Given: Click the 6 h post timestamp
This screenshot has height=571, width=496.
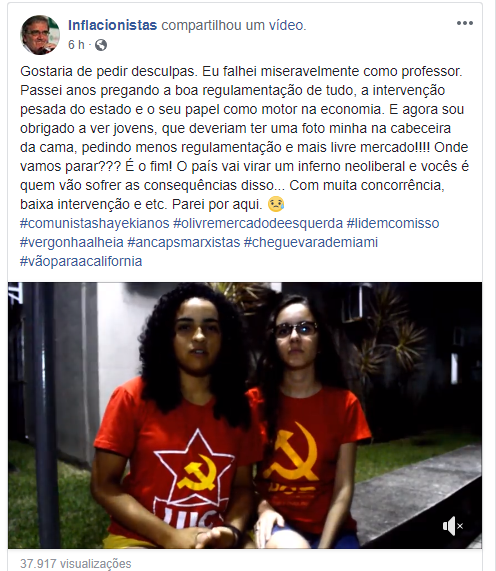Looking at the screenshot, I should (76, 45).
